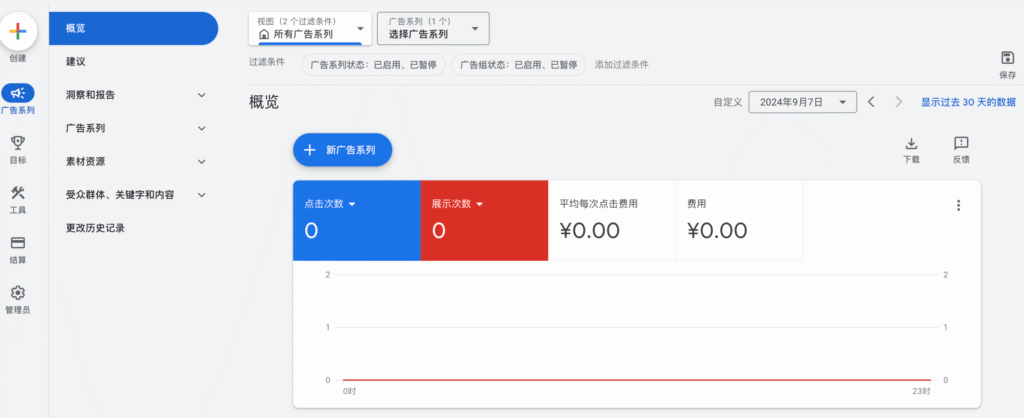1024x418 pixels.
Task: Go to previous date with left arrow
Action: point(871,102)
